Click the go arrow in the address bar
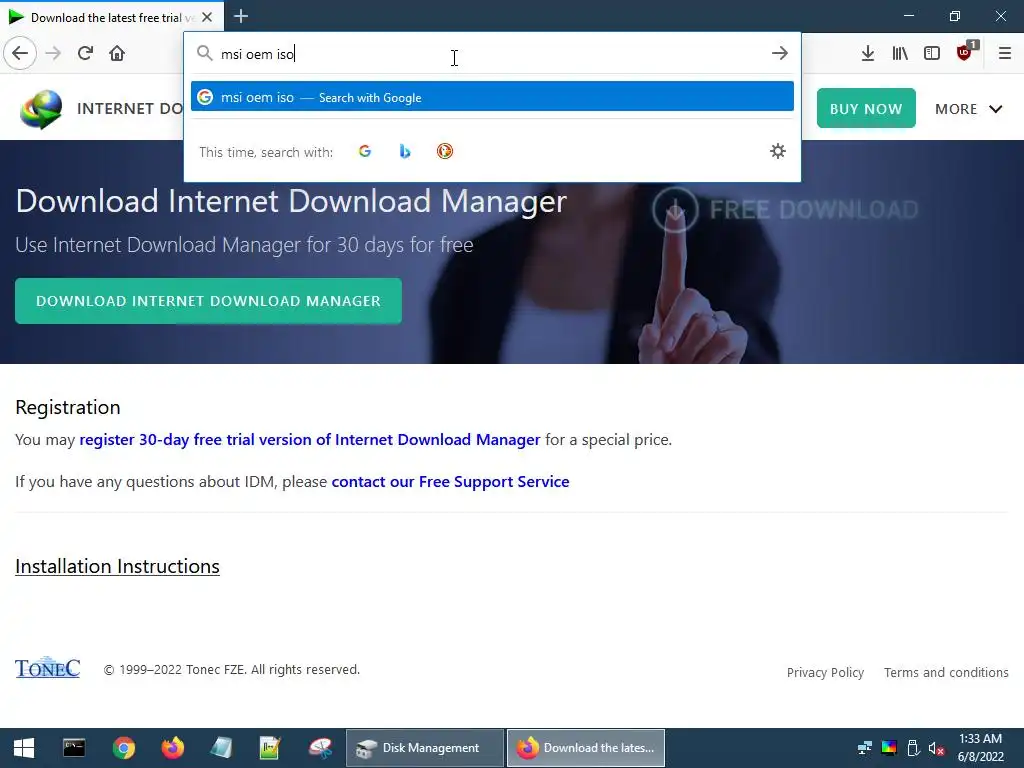This screenshot has height=768, width=1024. tap(779, 53)
